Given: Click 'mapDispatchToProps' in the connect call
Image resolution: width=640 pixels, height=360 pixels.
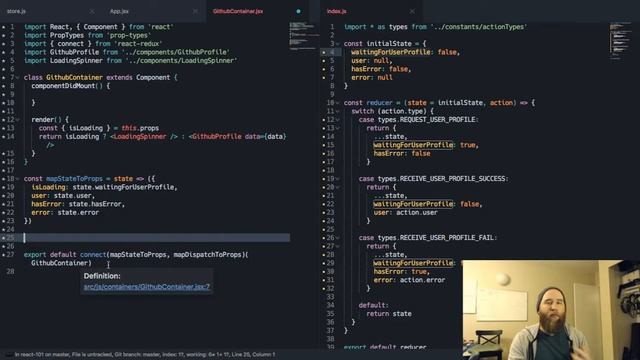Looking at the screenshot, I should (207, 255).
